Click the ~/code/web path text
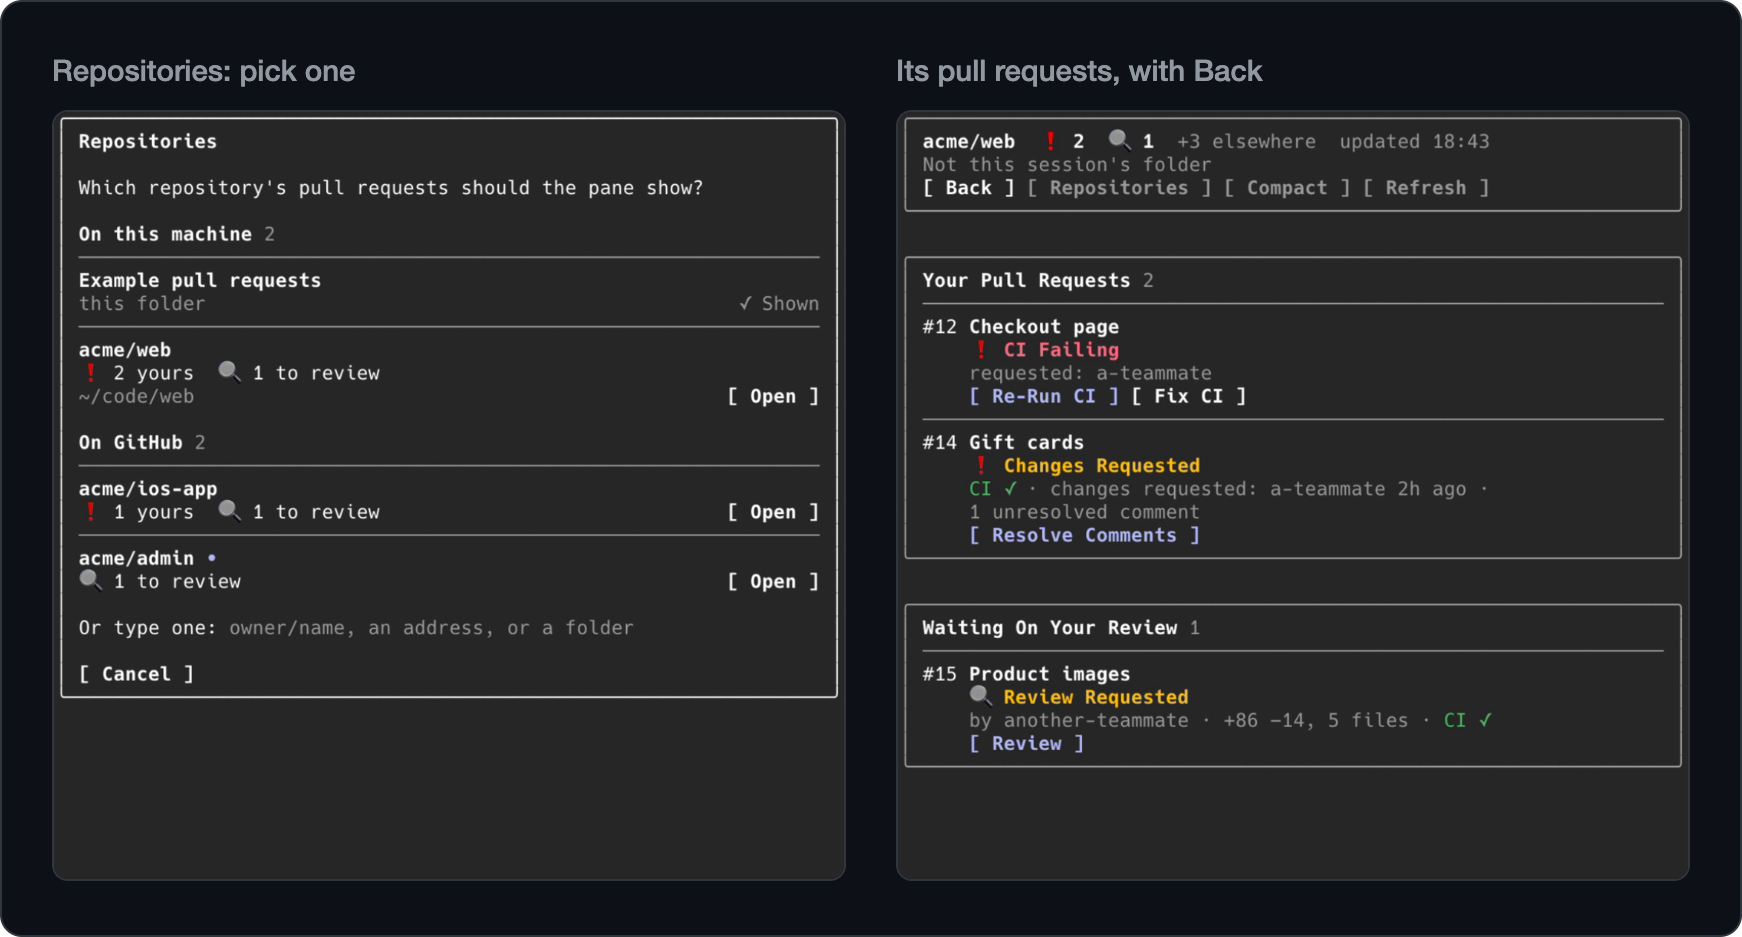The height and width of the screenshot is (937, 1742). pos(136,397)
